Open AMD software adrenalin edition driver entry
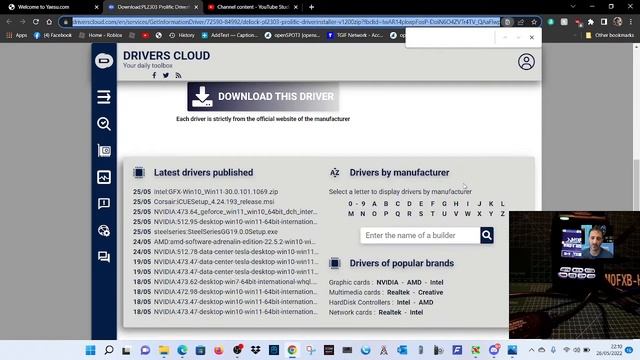Screen dimensions: 640x360 [x=235, y=242]
